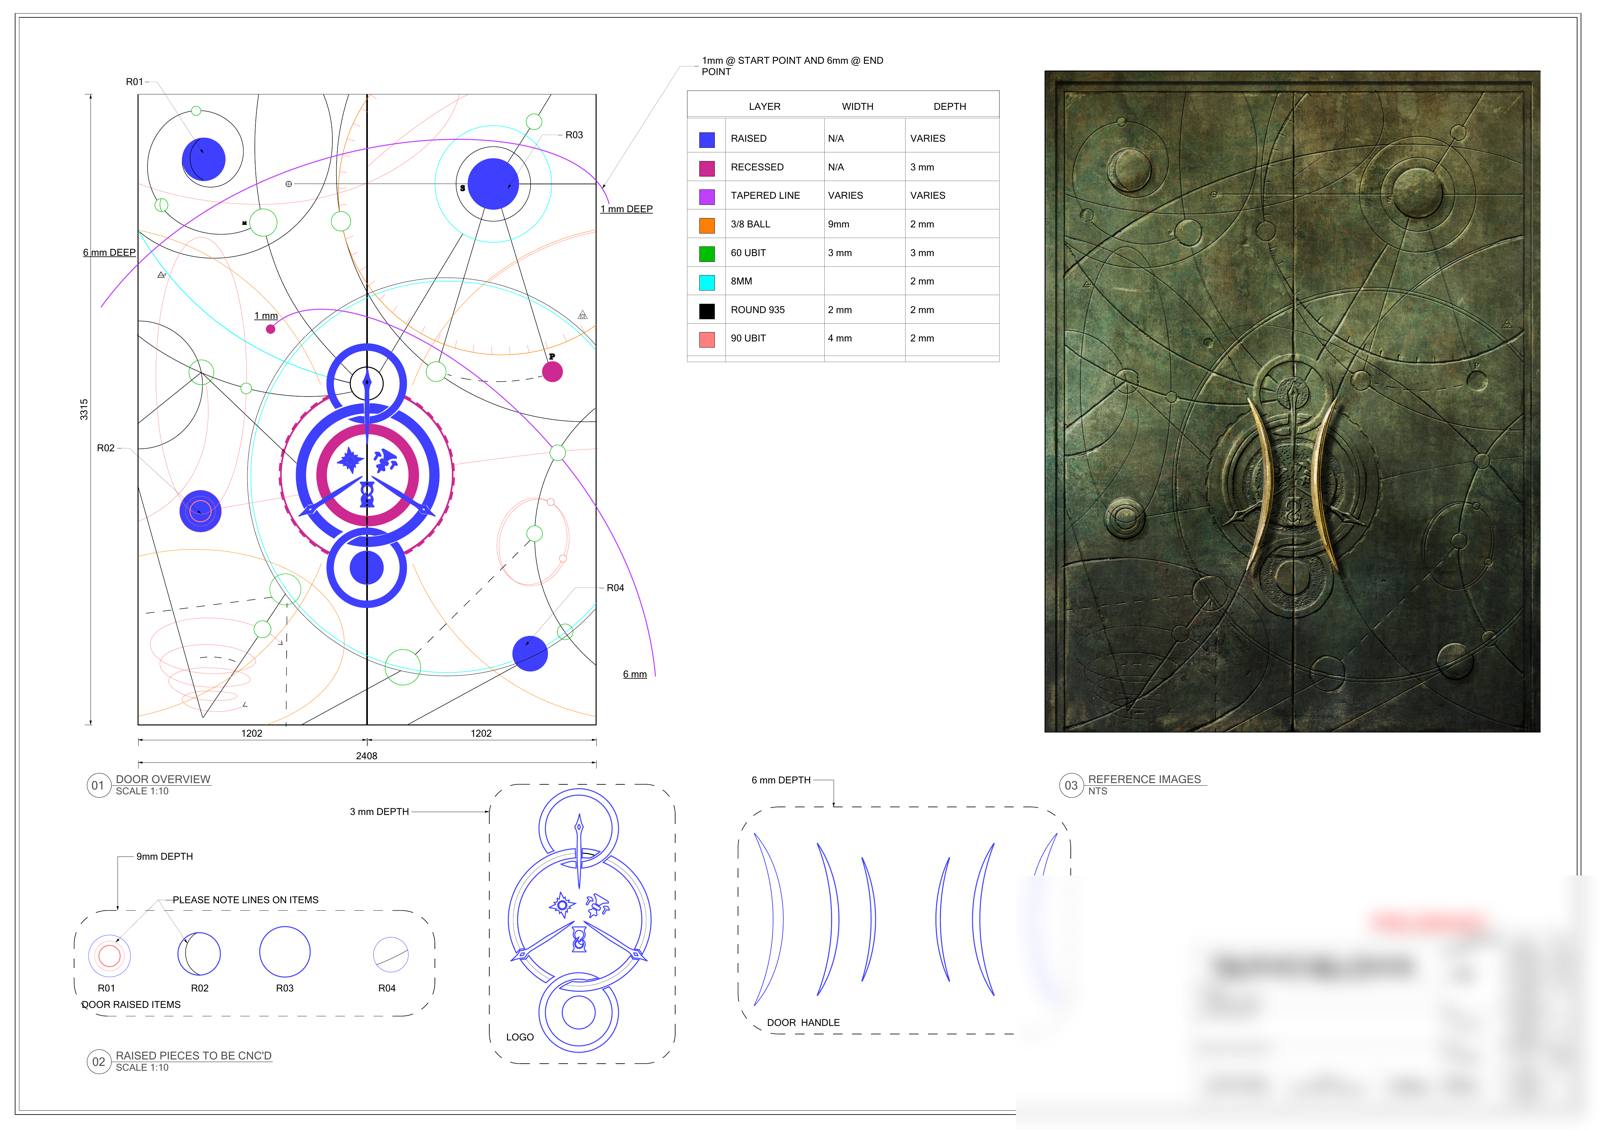Click the R04 callout on door overview

click(x=615, y=588)
